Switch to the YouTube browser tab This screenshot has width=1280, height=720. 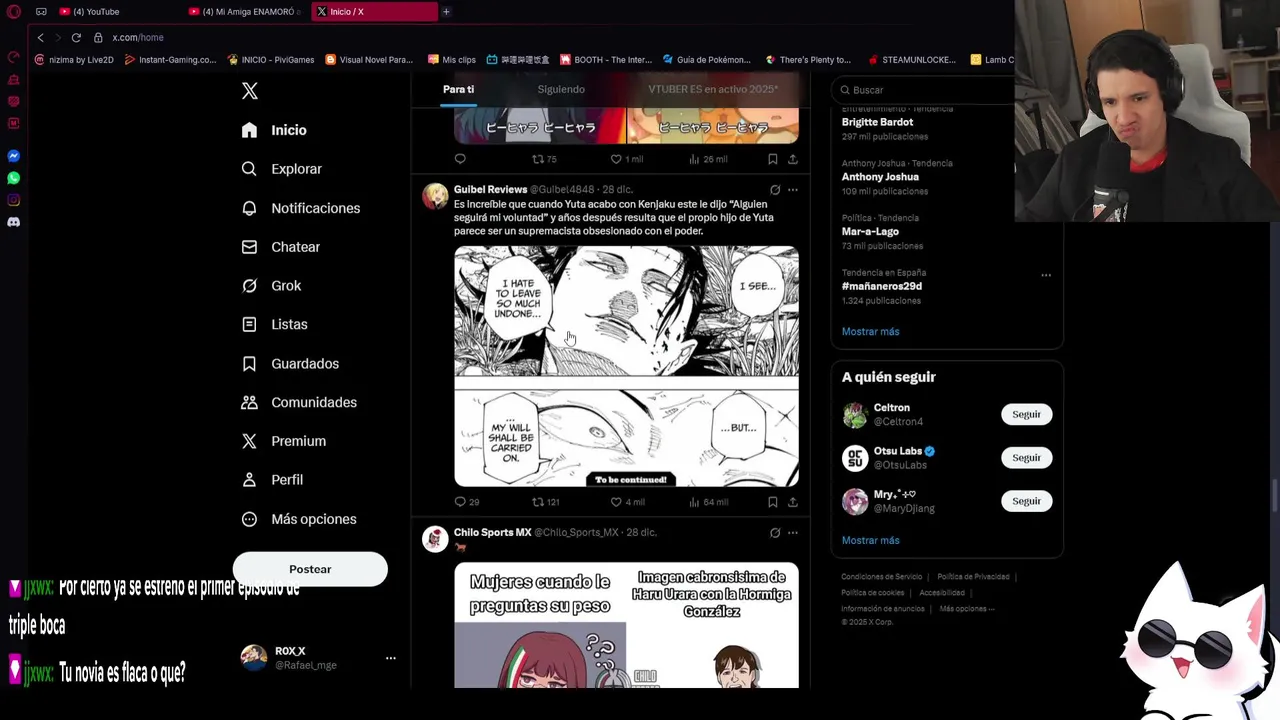point(116,12)
